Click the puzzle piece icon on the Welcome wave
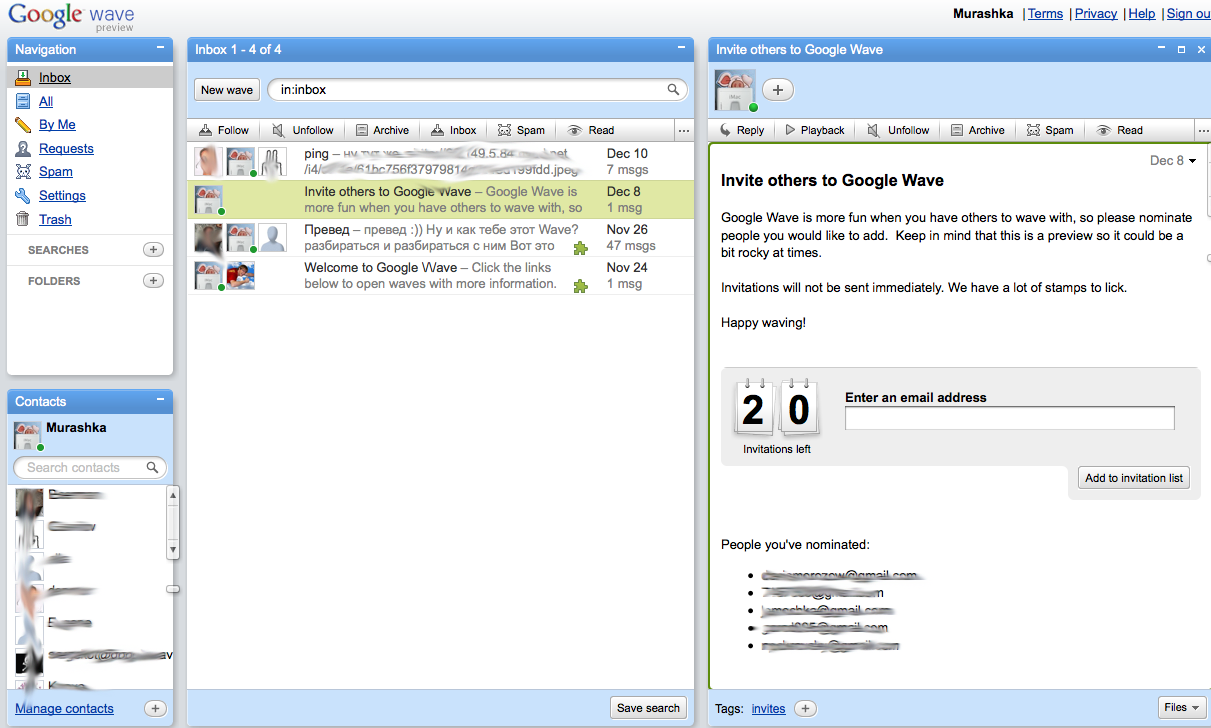Image resolution: width=1211 pixels, height=728 pixels. (x=580, y=286)
